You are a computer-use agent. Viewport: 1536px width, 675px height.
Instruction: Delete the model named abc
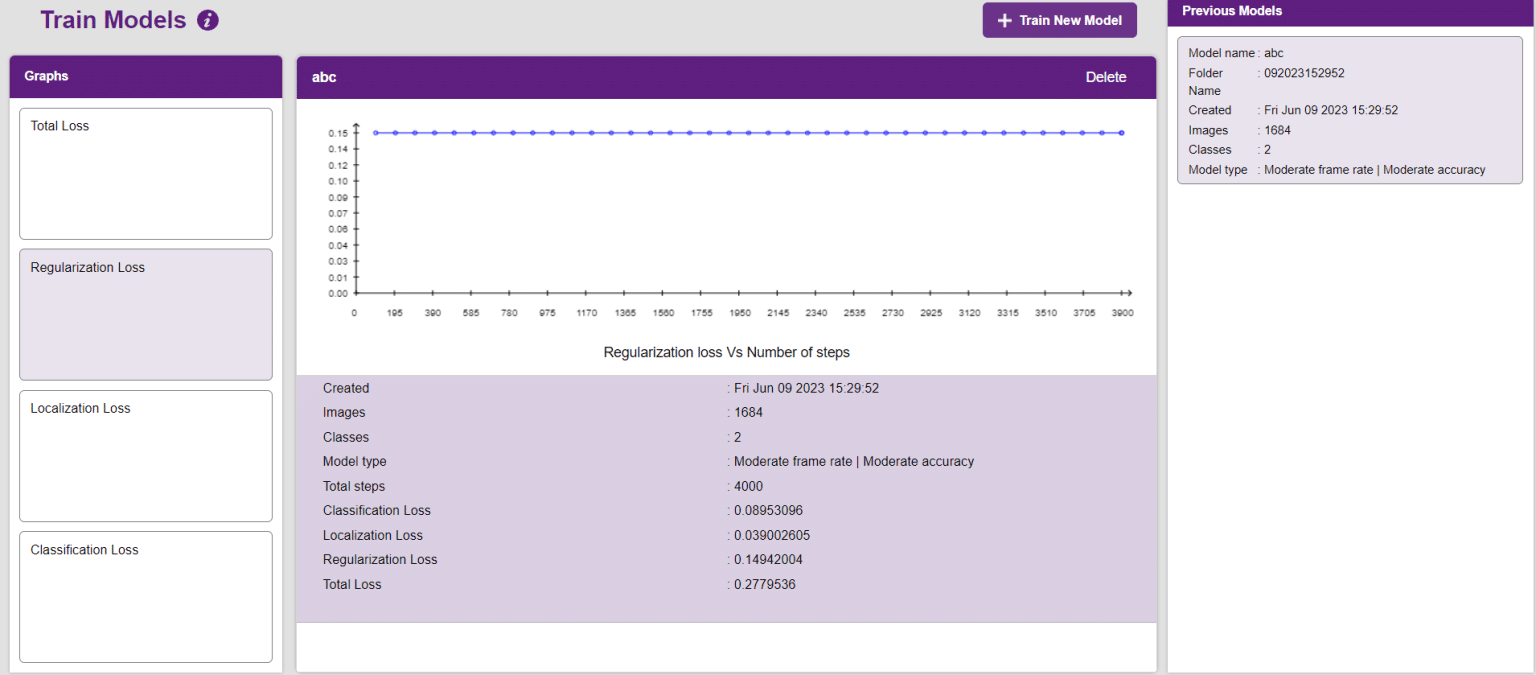1106,76
